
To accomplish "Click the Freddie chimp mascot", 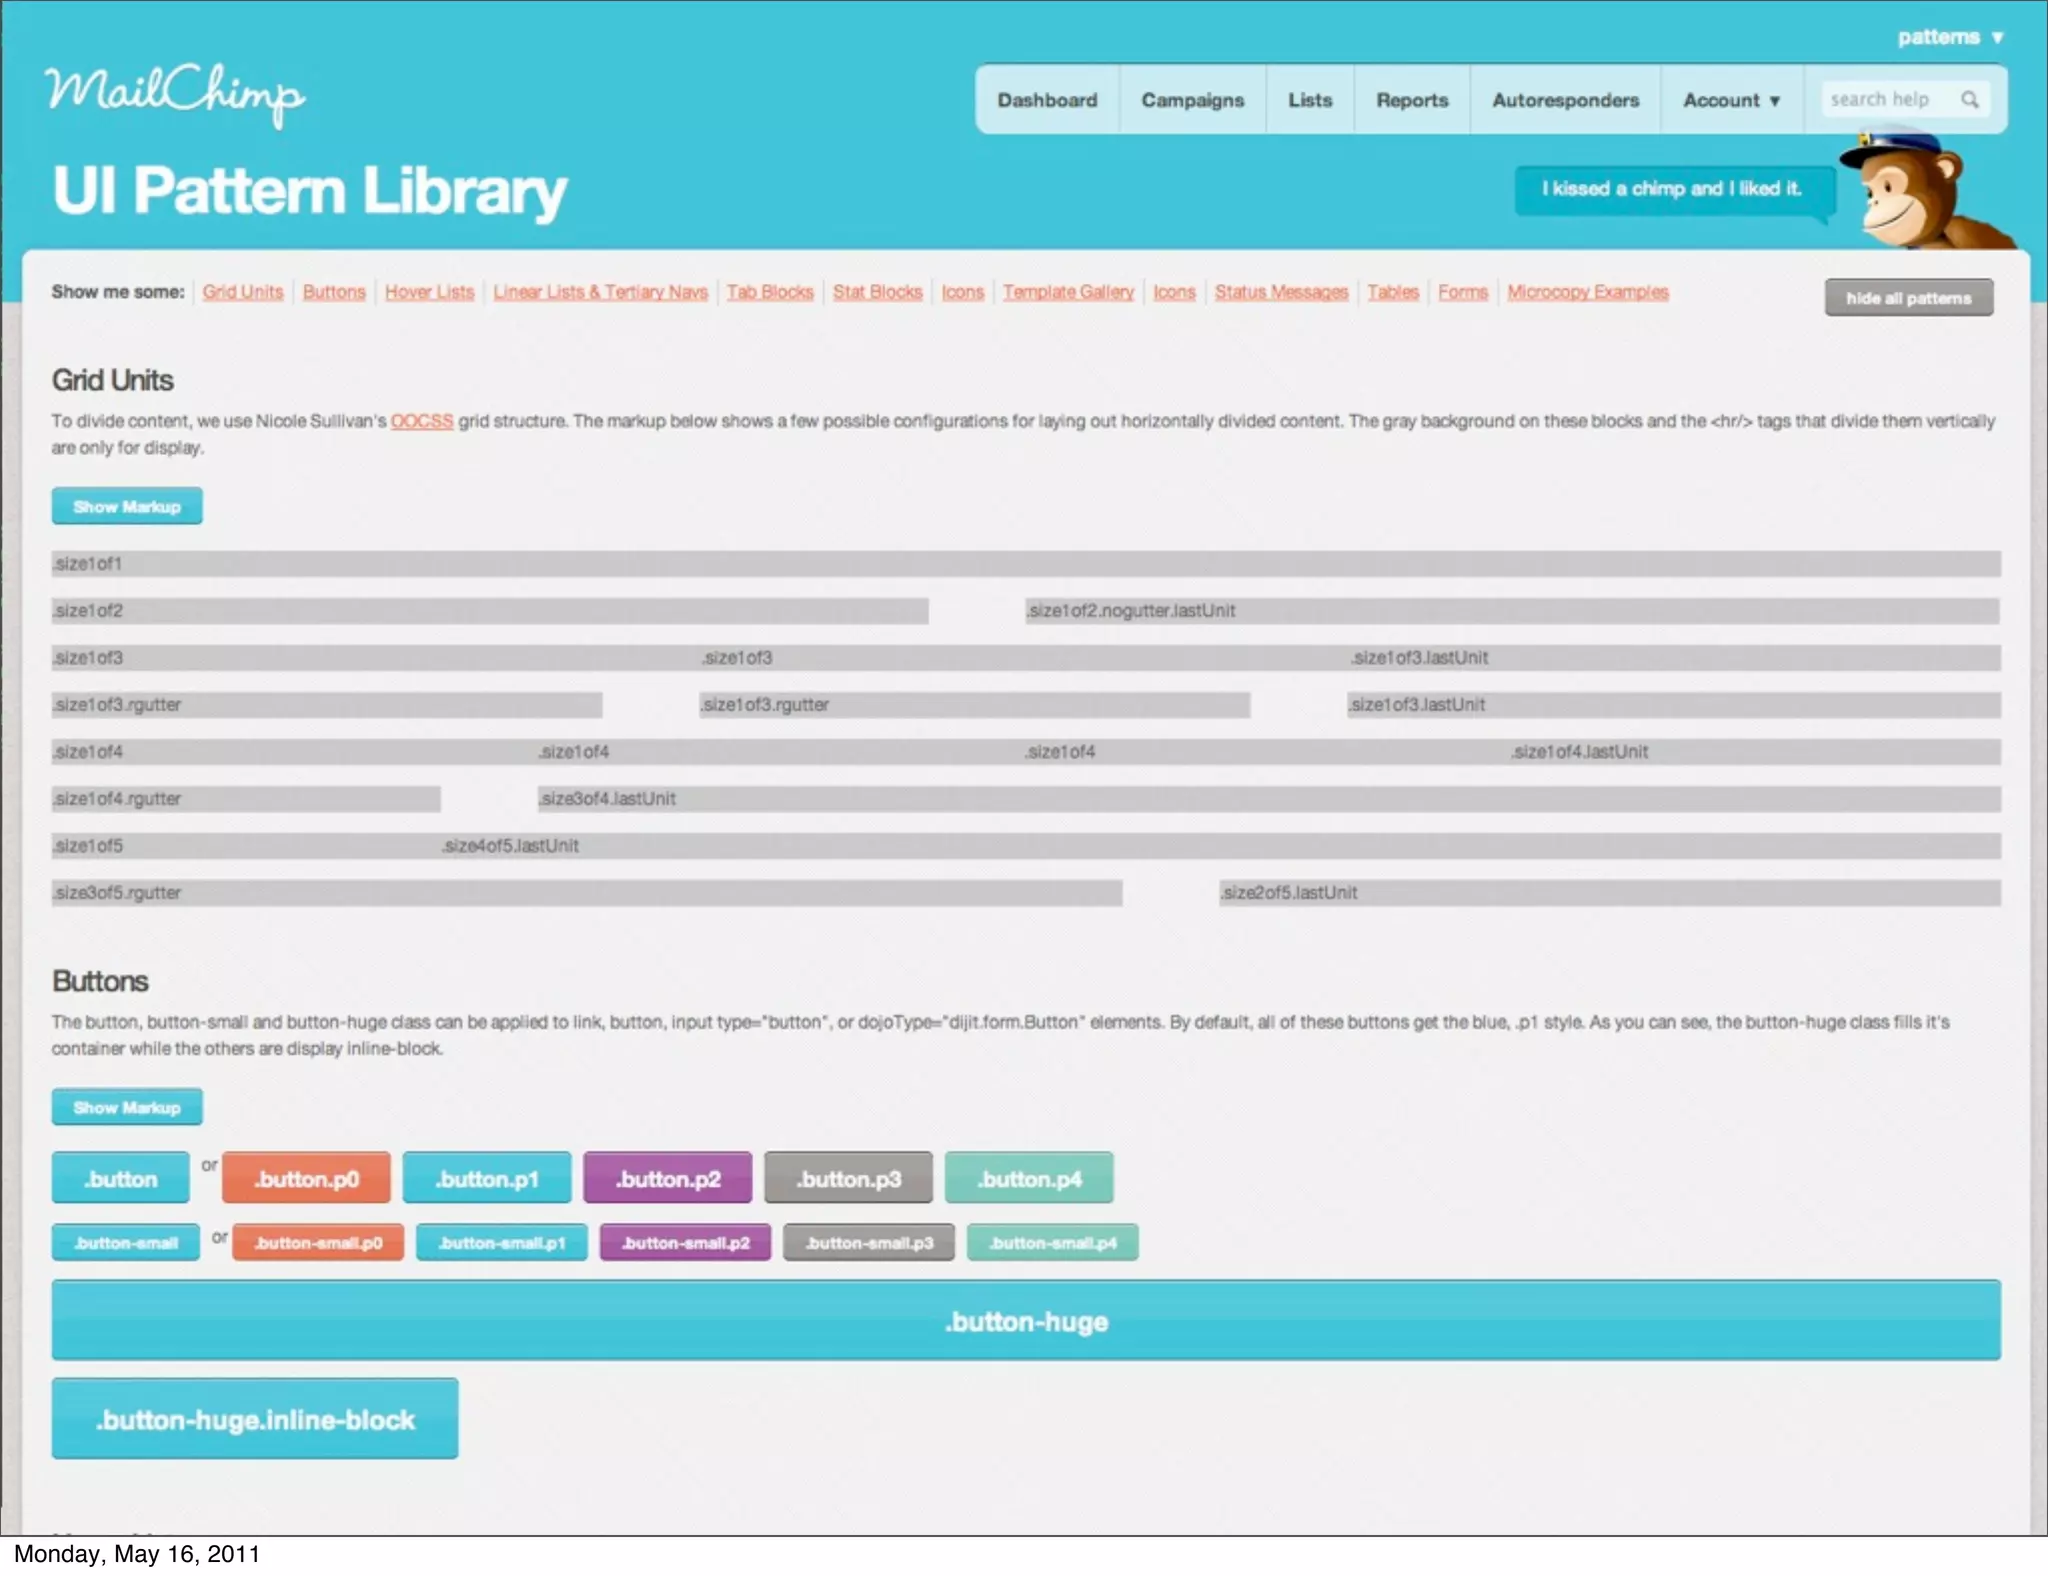I will pyautogui.click(x=1910, y=195).
